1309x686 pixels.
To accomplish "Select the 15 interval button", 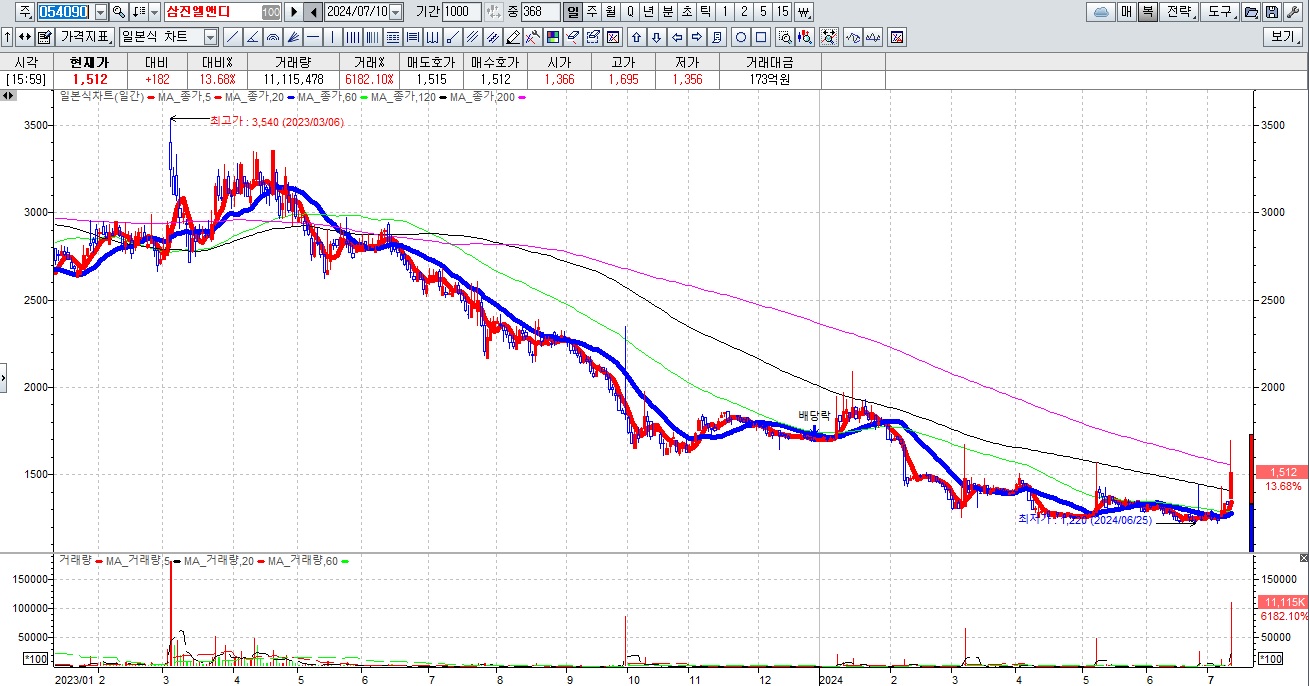I will pyautogui.click(x=782, y=12).
